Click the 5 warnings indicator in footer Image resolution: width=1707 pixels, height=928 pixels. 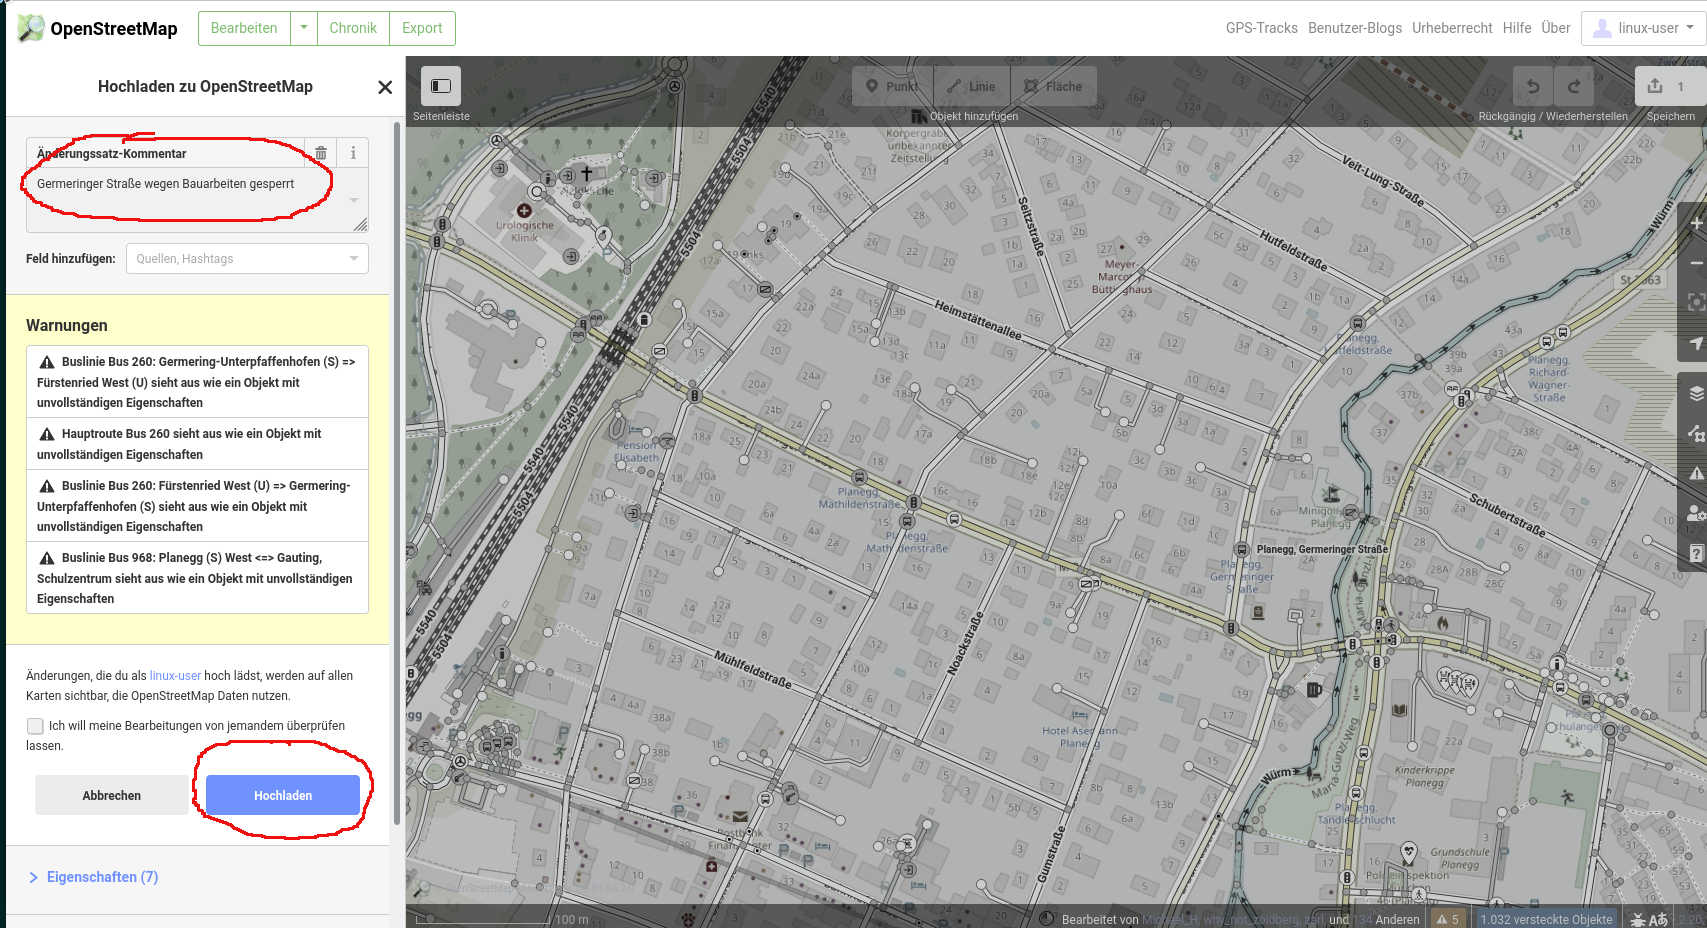(1448, 919)
